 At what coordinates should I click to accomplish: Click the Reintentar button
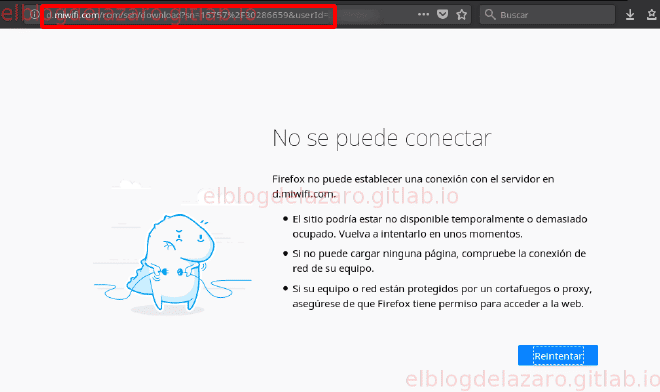tap(558, 355)
